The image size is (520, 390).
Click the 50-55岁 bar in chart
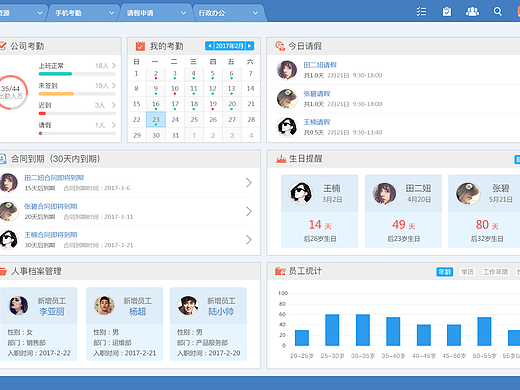click(x=484, y=331)
